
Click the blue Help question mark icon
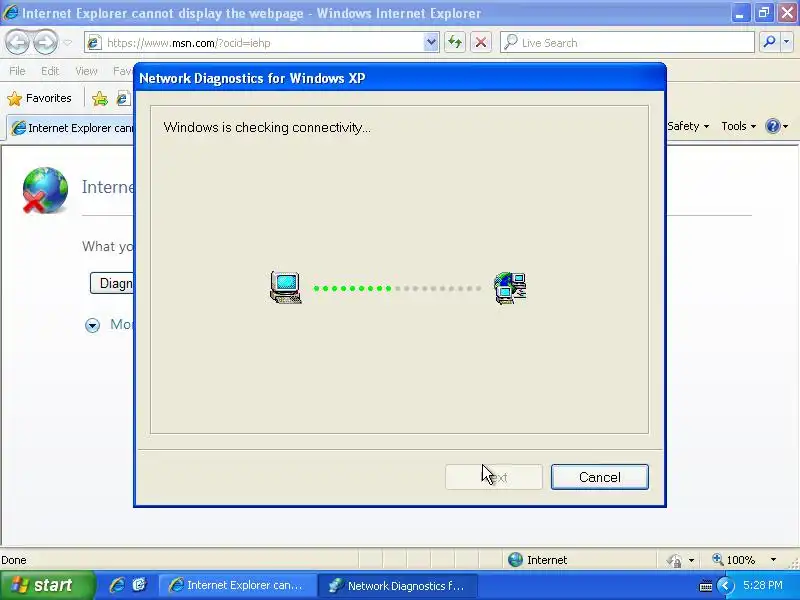[773, 126]
